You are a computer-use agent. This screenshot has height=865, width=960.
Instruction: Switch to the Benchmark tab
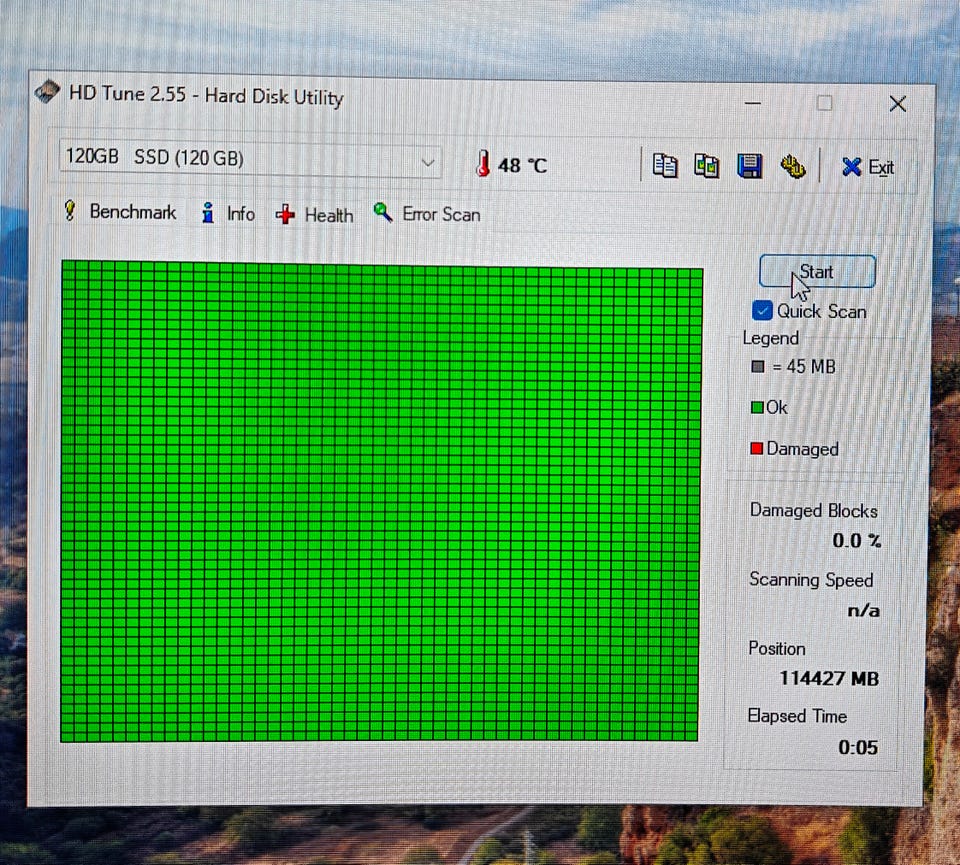[x=121, y=212]
